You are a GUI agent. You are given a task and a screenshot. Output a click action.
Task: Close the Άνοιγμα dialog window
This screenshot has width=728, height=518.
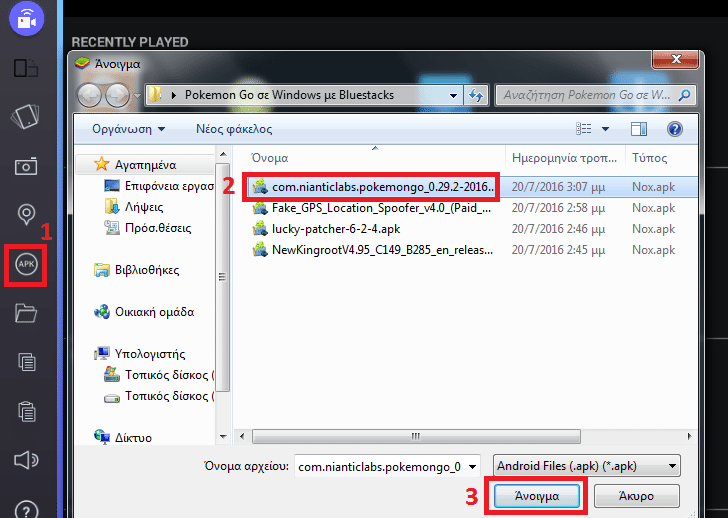676,59
